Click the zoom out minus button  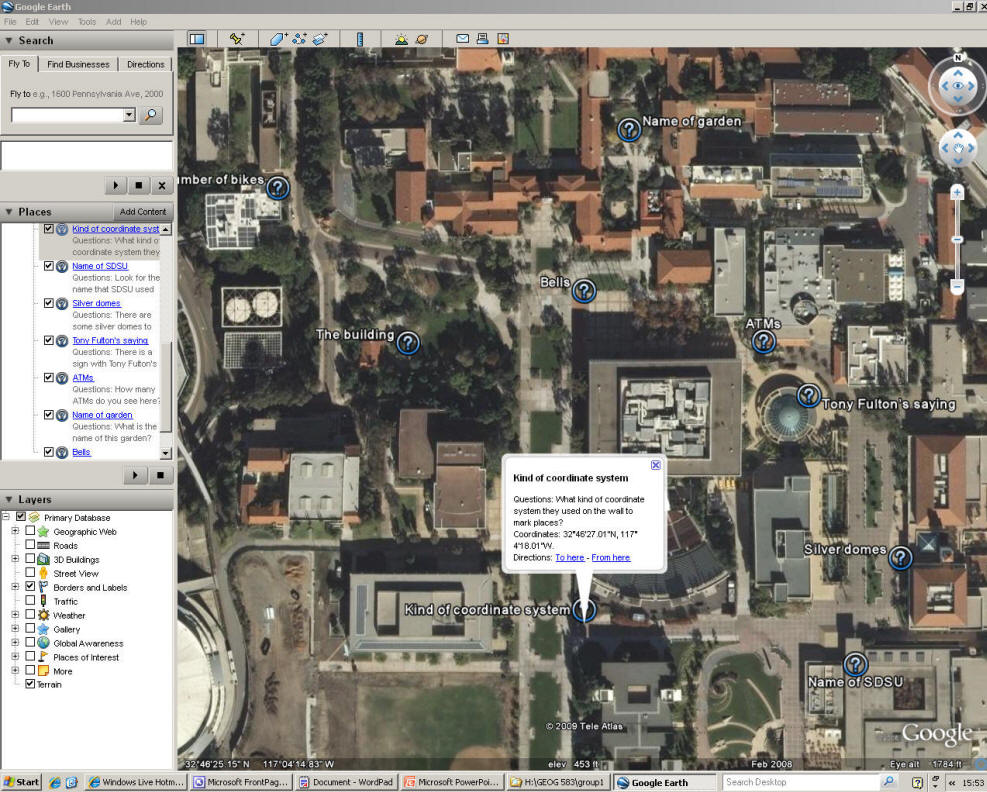pos(957,286)
